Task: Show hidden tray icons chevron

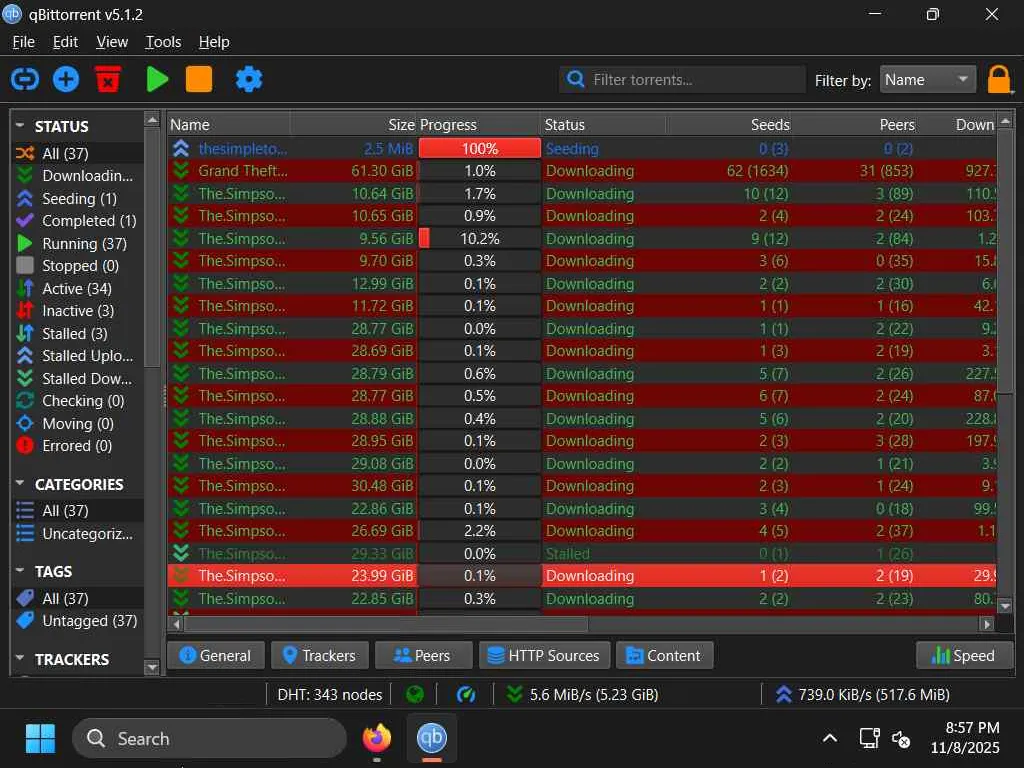Action: 829,739
